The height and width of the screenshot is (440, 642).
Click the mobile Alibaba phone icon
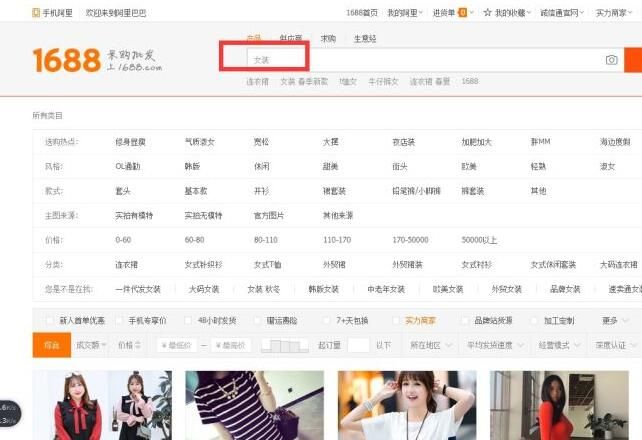pos(36,13)
